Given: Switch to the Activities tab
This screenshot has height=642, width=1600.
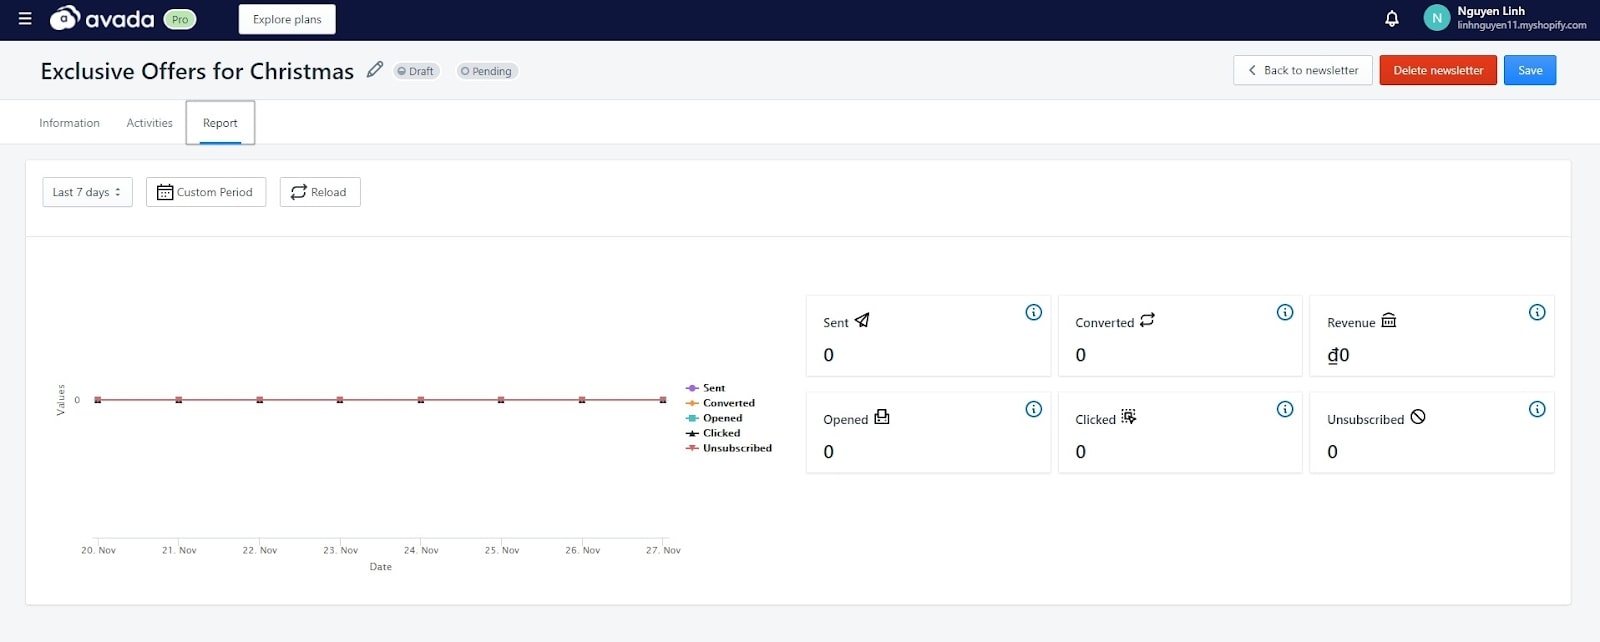Looking at the screenshot, I should pos(149,123).
